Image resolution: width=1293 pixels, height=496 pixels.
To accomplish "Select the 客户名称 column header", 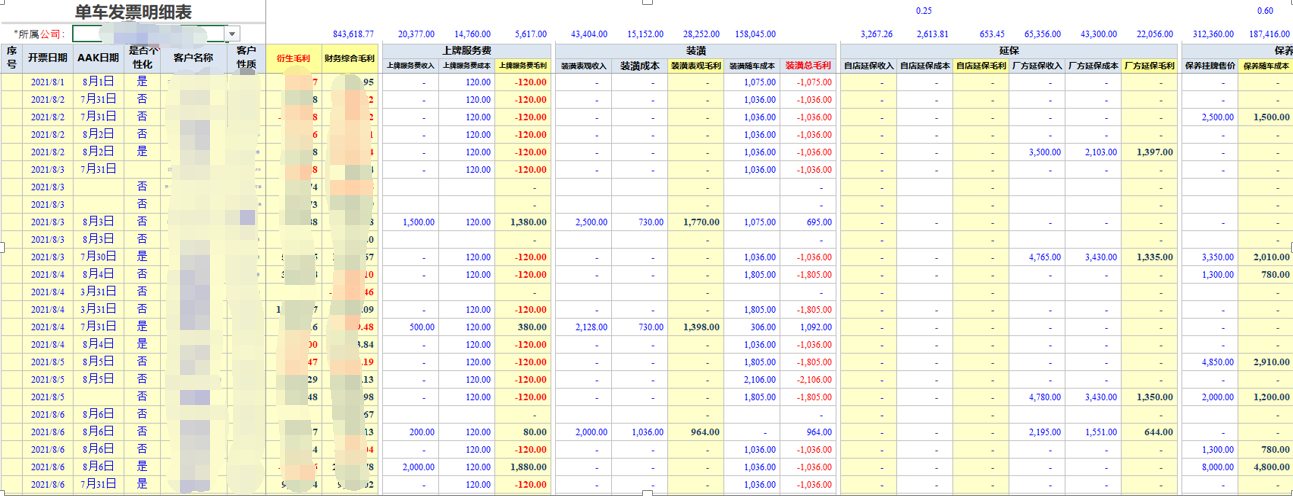I will coord(193,58).
